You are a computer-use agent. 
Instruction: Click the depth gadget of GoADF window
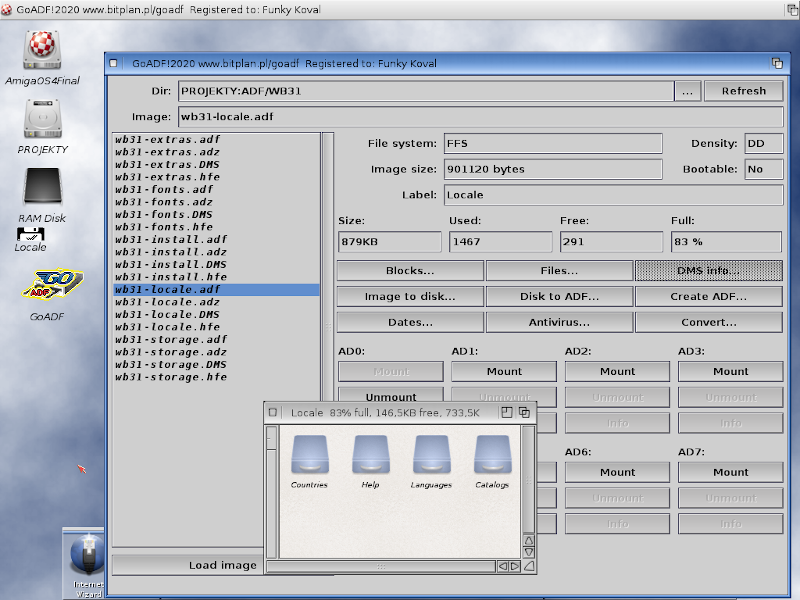tap(777, 63)
